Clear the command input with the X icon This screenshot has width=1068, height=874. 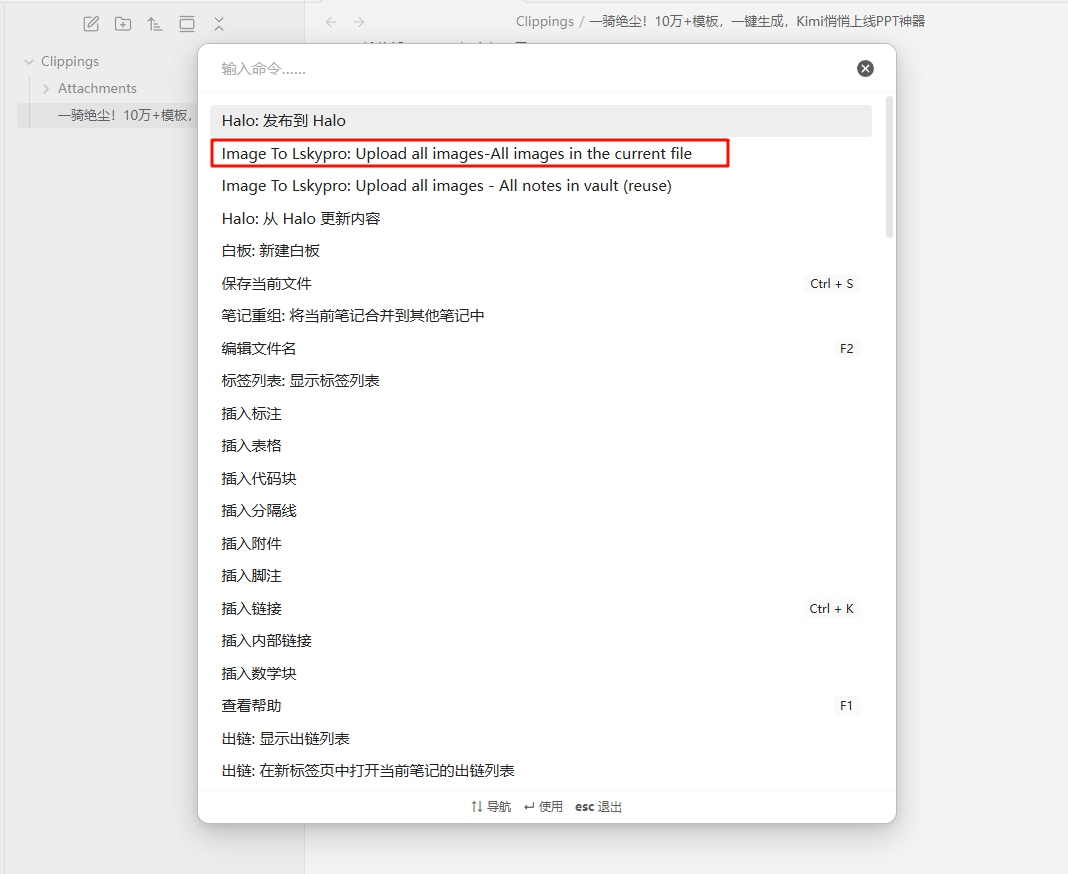click(865, 68)
